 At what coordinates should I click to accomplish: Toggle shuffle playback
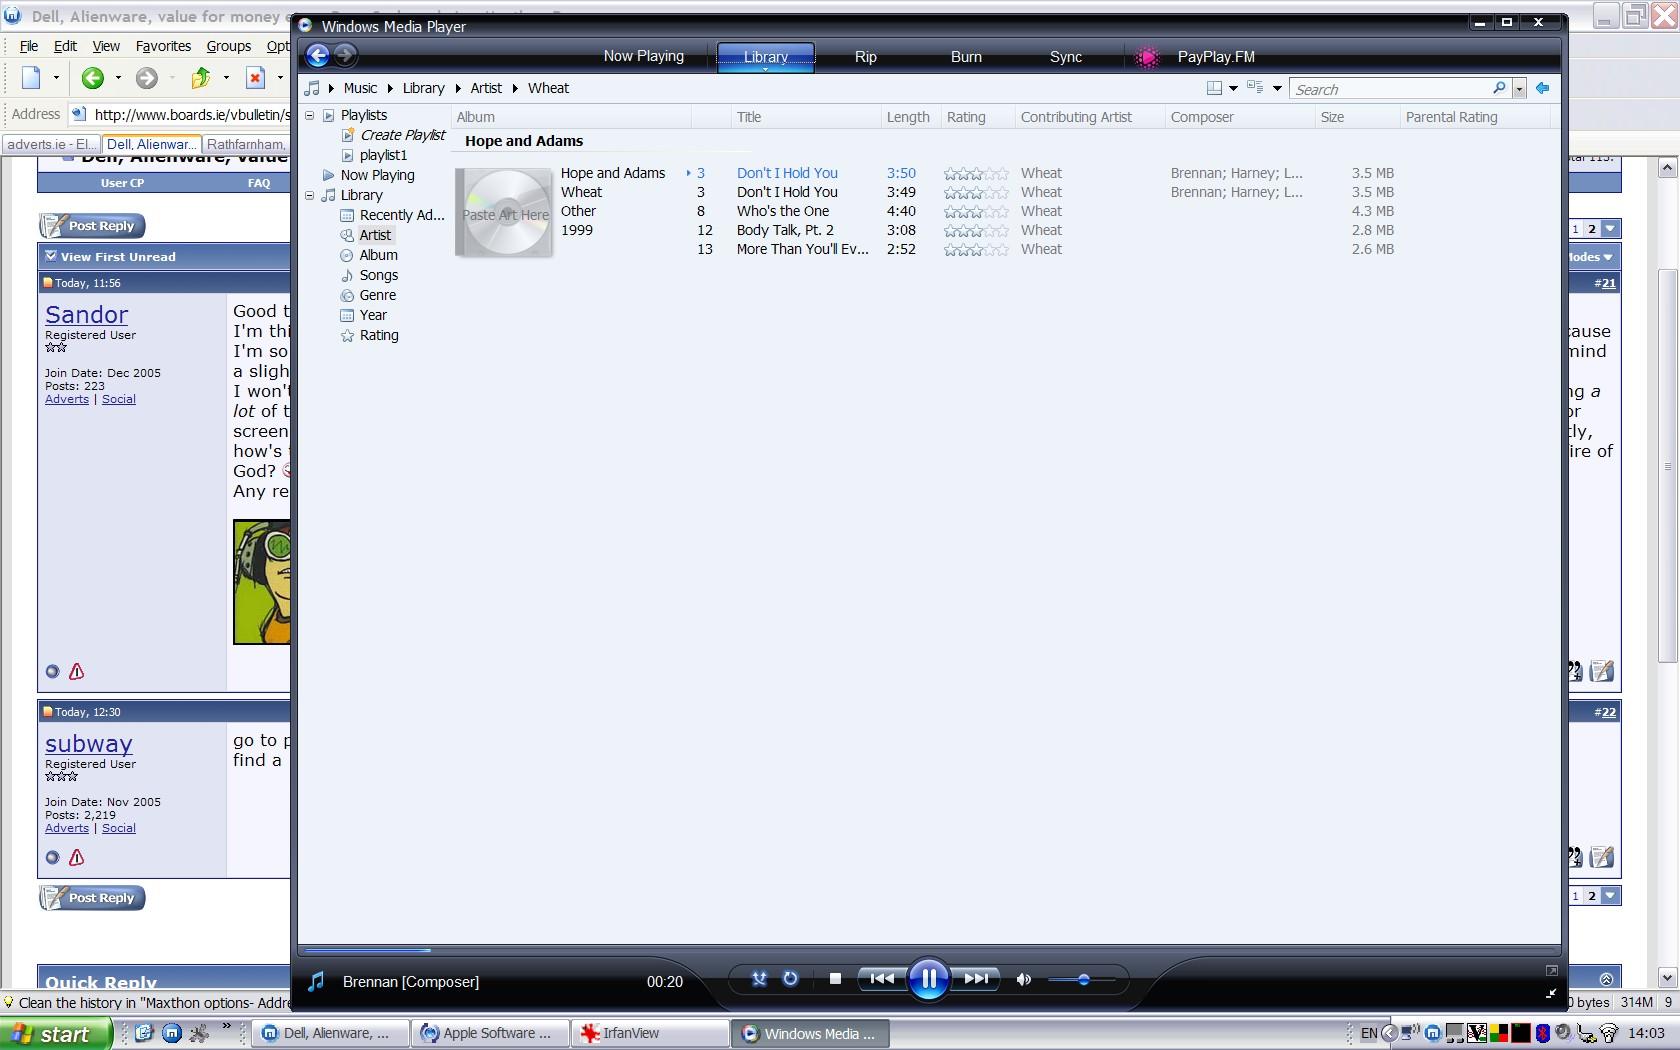tap(759, 979)
